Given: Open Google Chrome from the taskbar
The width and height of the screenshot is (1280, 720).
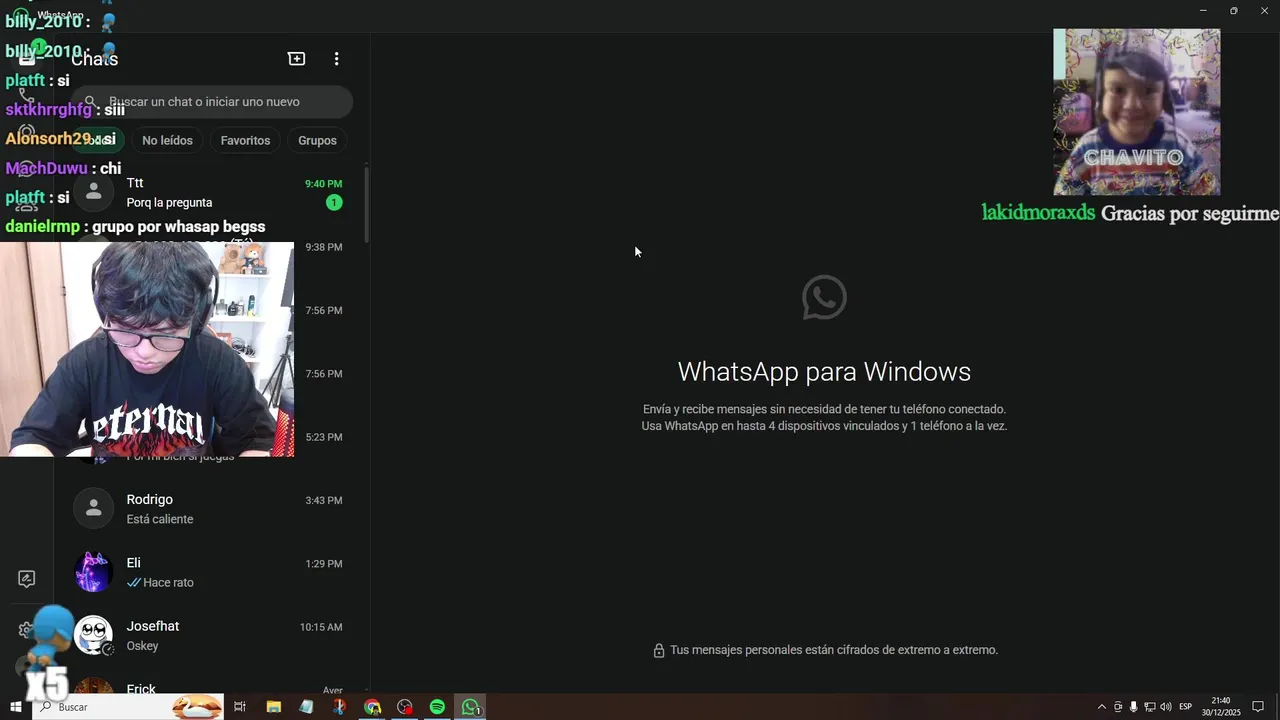Looking at the screenshot, I should [x=372, y=707].
